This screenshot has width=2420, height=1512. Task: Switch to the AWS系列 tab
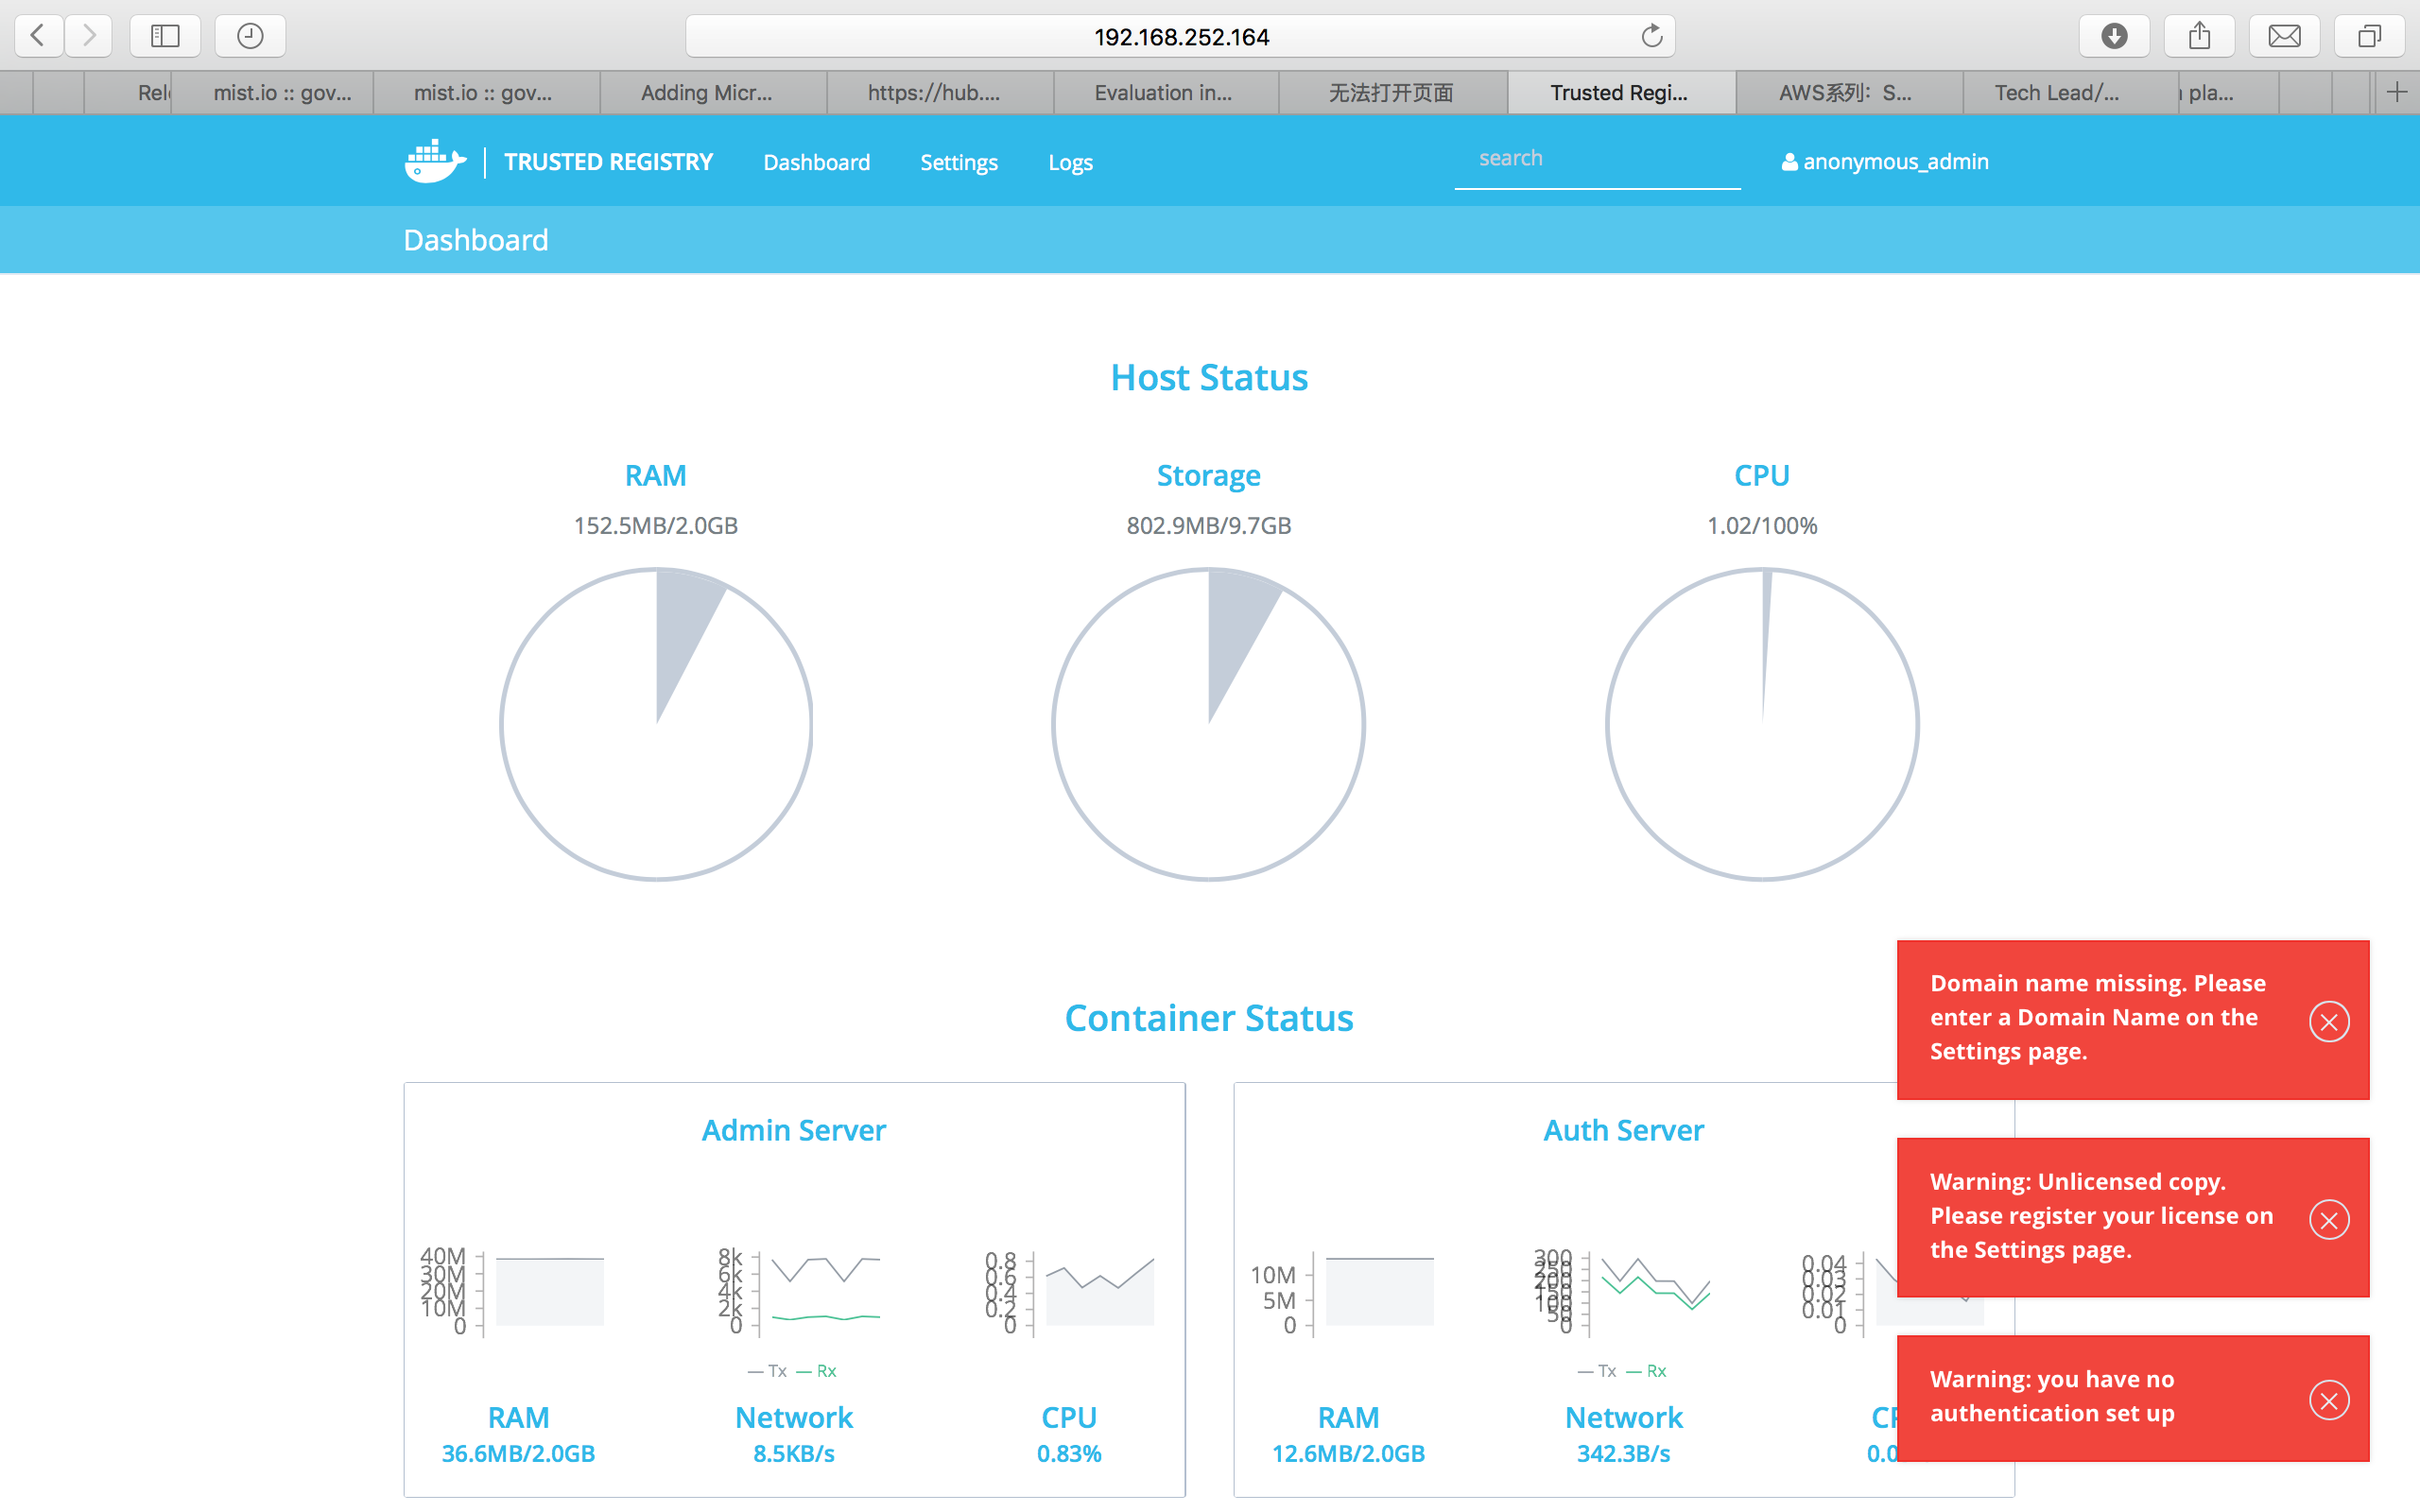(x=1848, y=93)
